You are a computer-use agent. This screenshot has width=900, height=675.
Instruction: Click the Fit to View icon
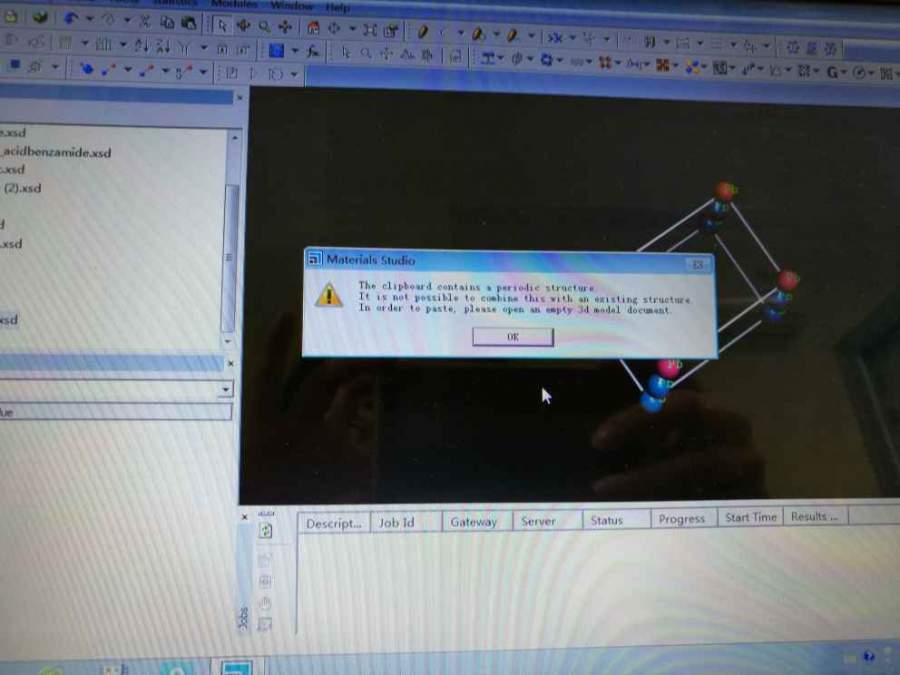(x=370, y=30)
